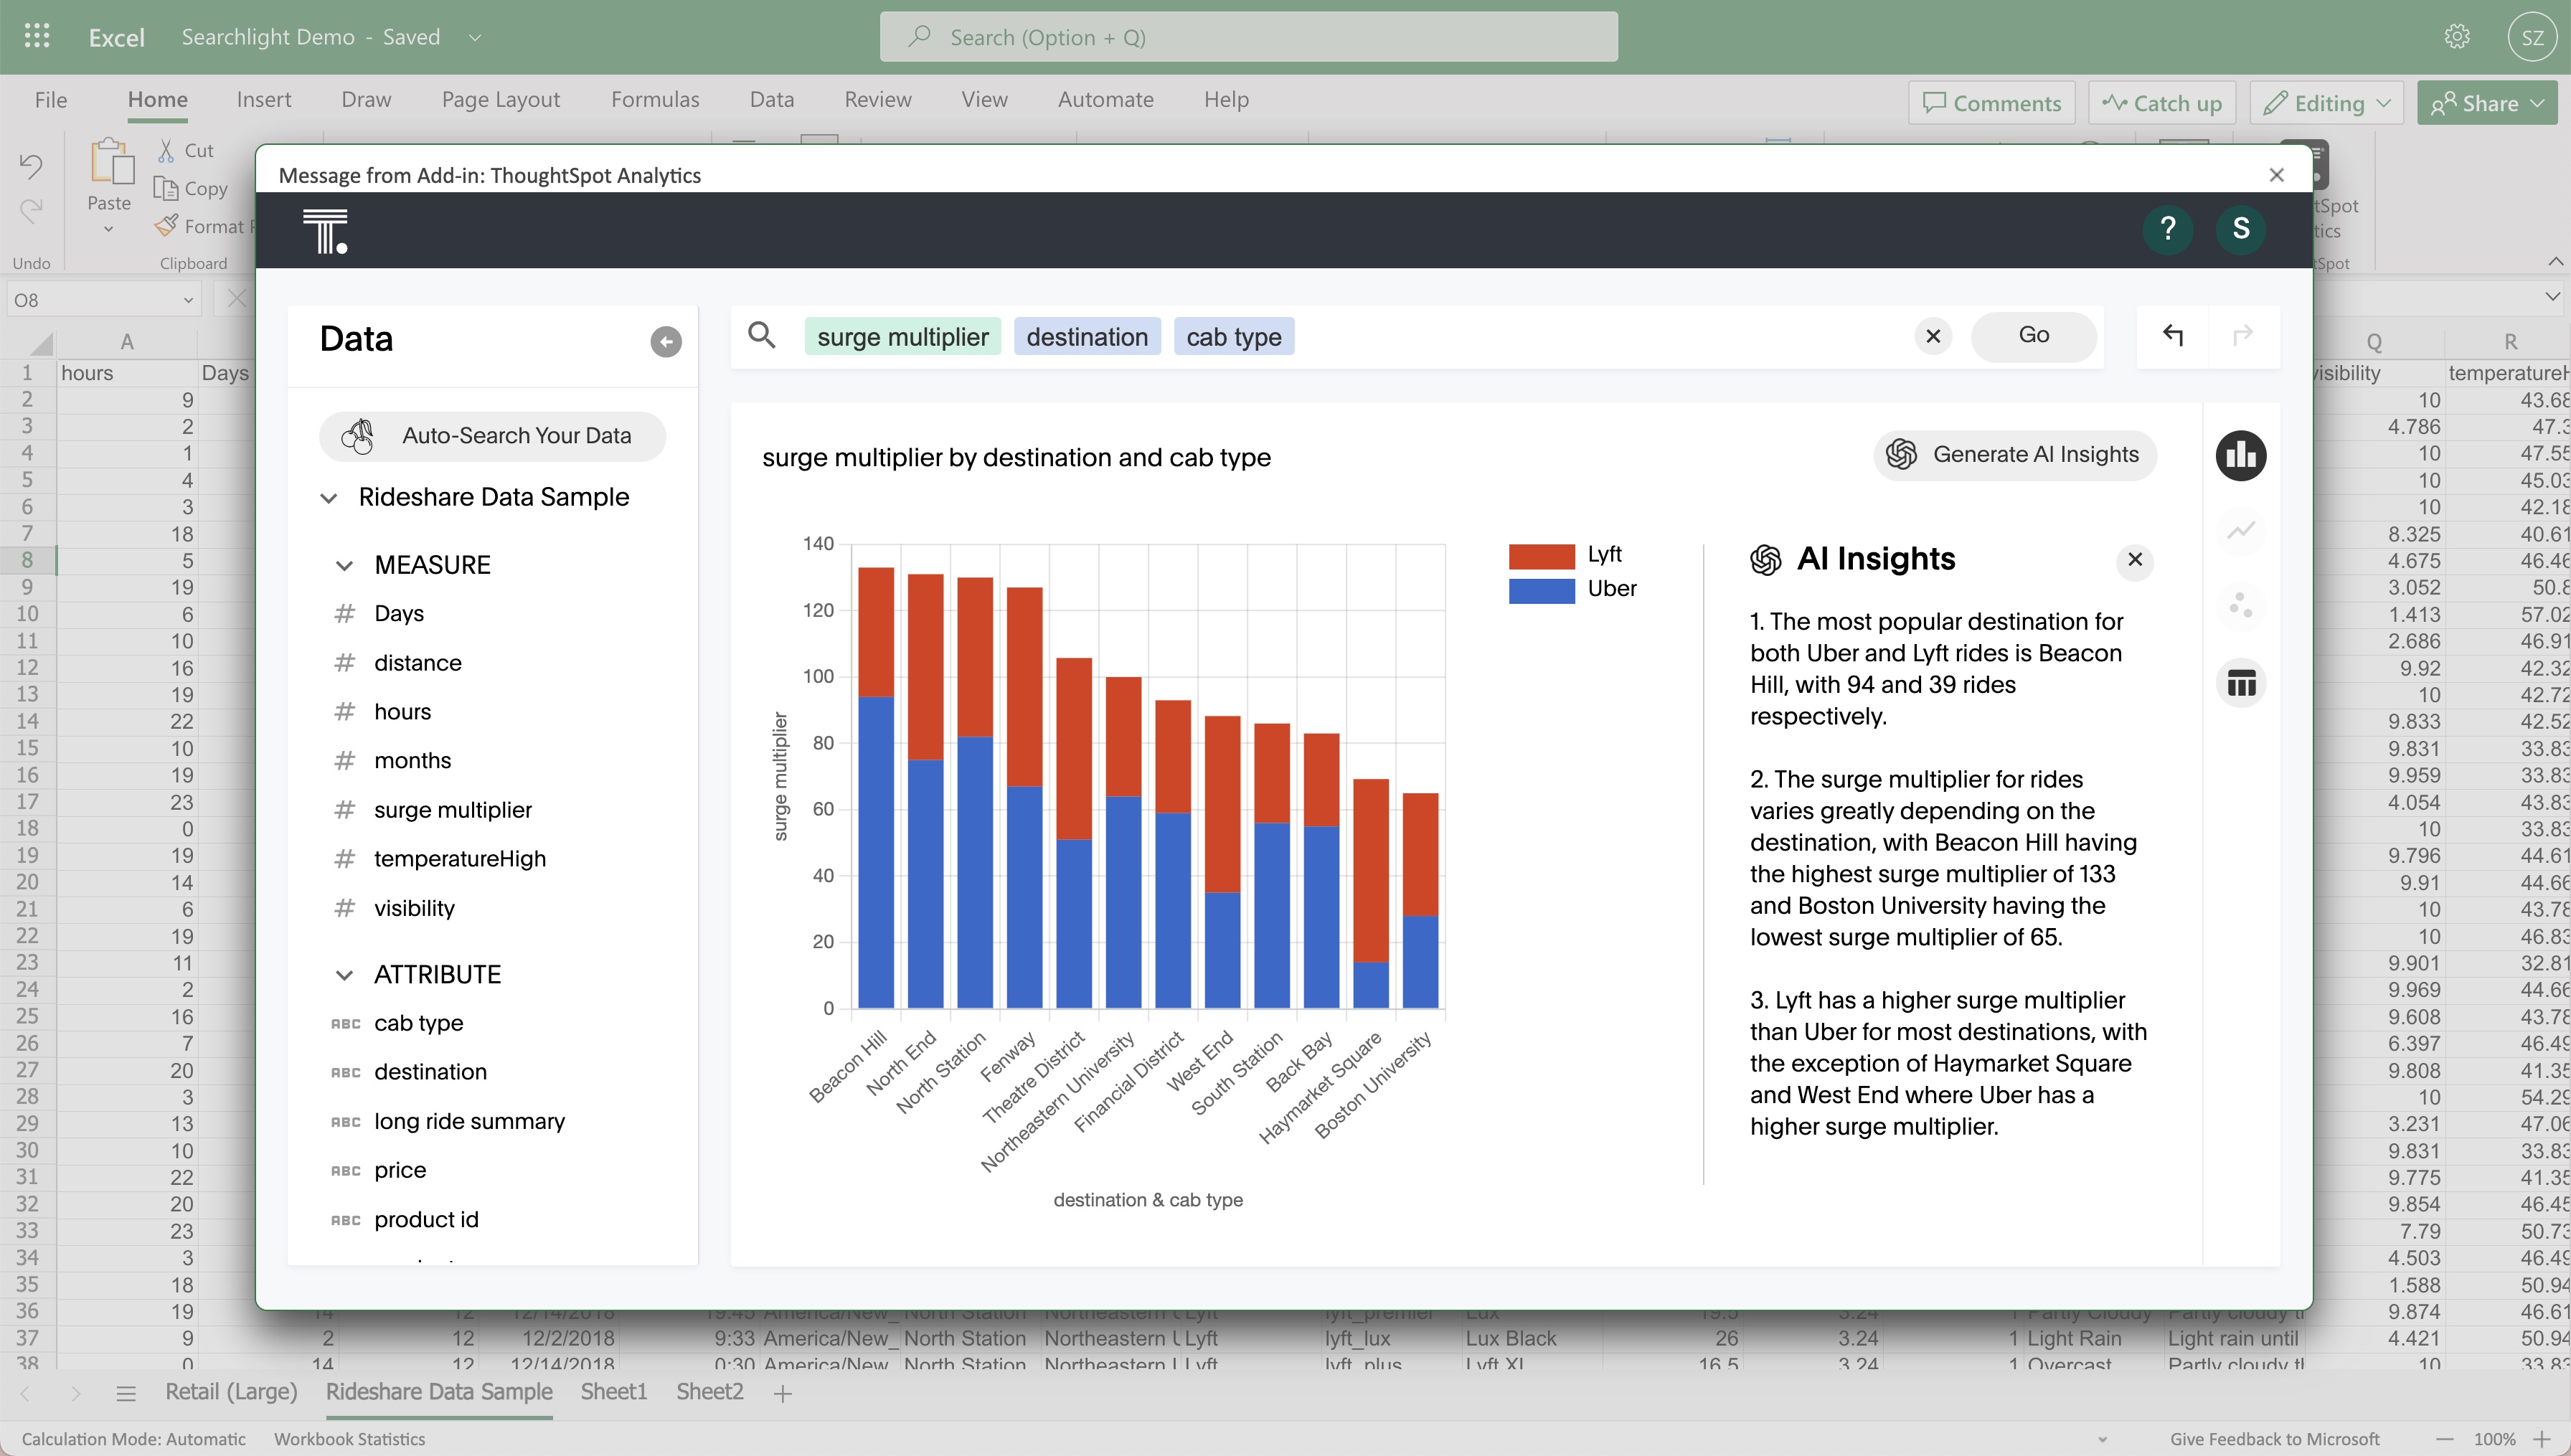Open the Excel app launcher grid
This screenshot has width=2571, height=1456.
pos(37,37)
